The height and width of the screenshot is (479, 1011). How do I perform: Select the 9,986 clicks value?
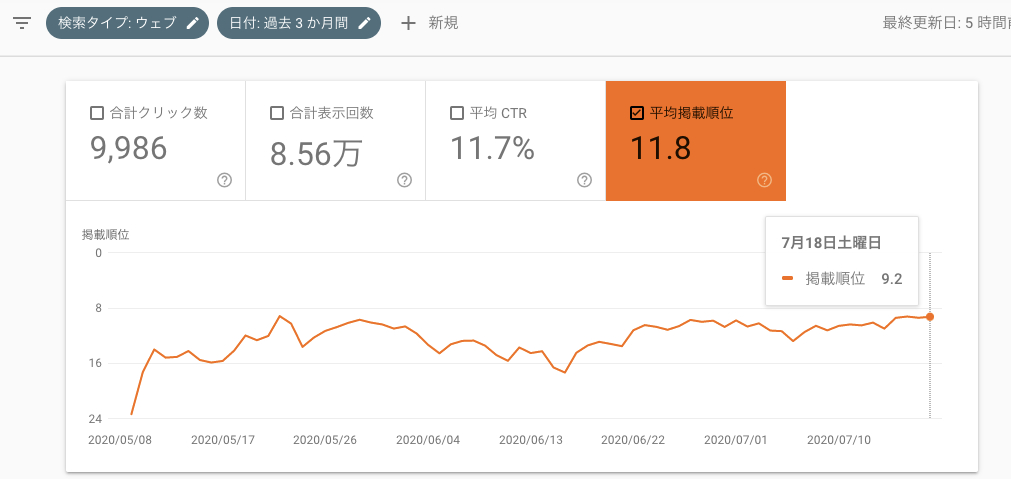pos(128,148)
